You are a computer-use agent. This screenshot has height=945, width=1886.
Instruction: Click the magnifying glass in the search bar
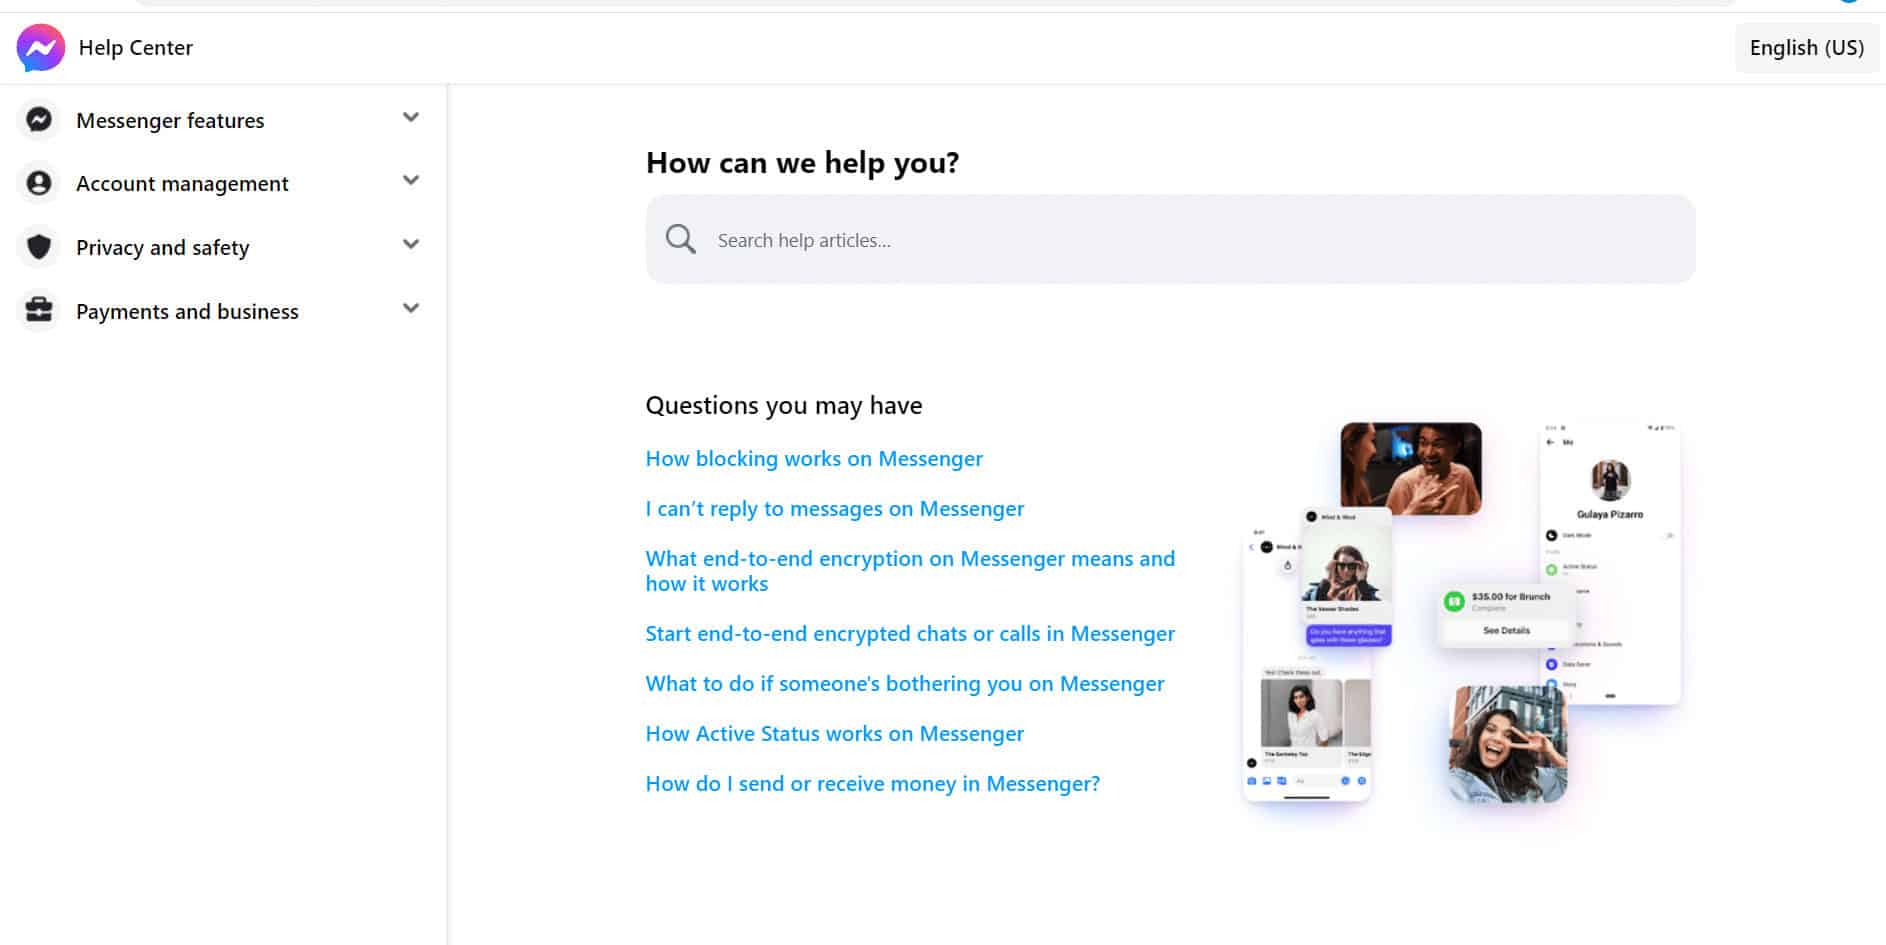pos(680,239)
